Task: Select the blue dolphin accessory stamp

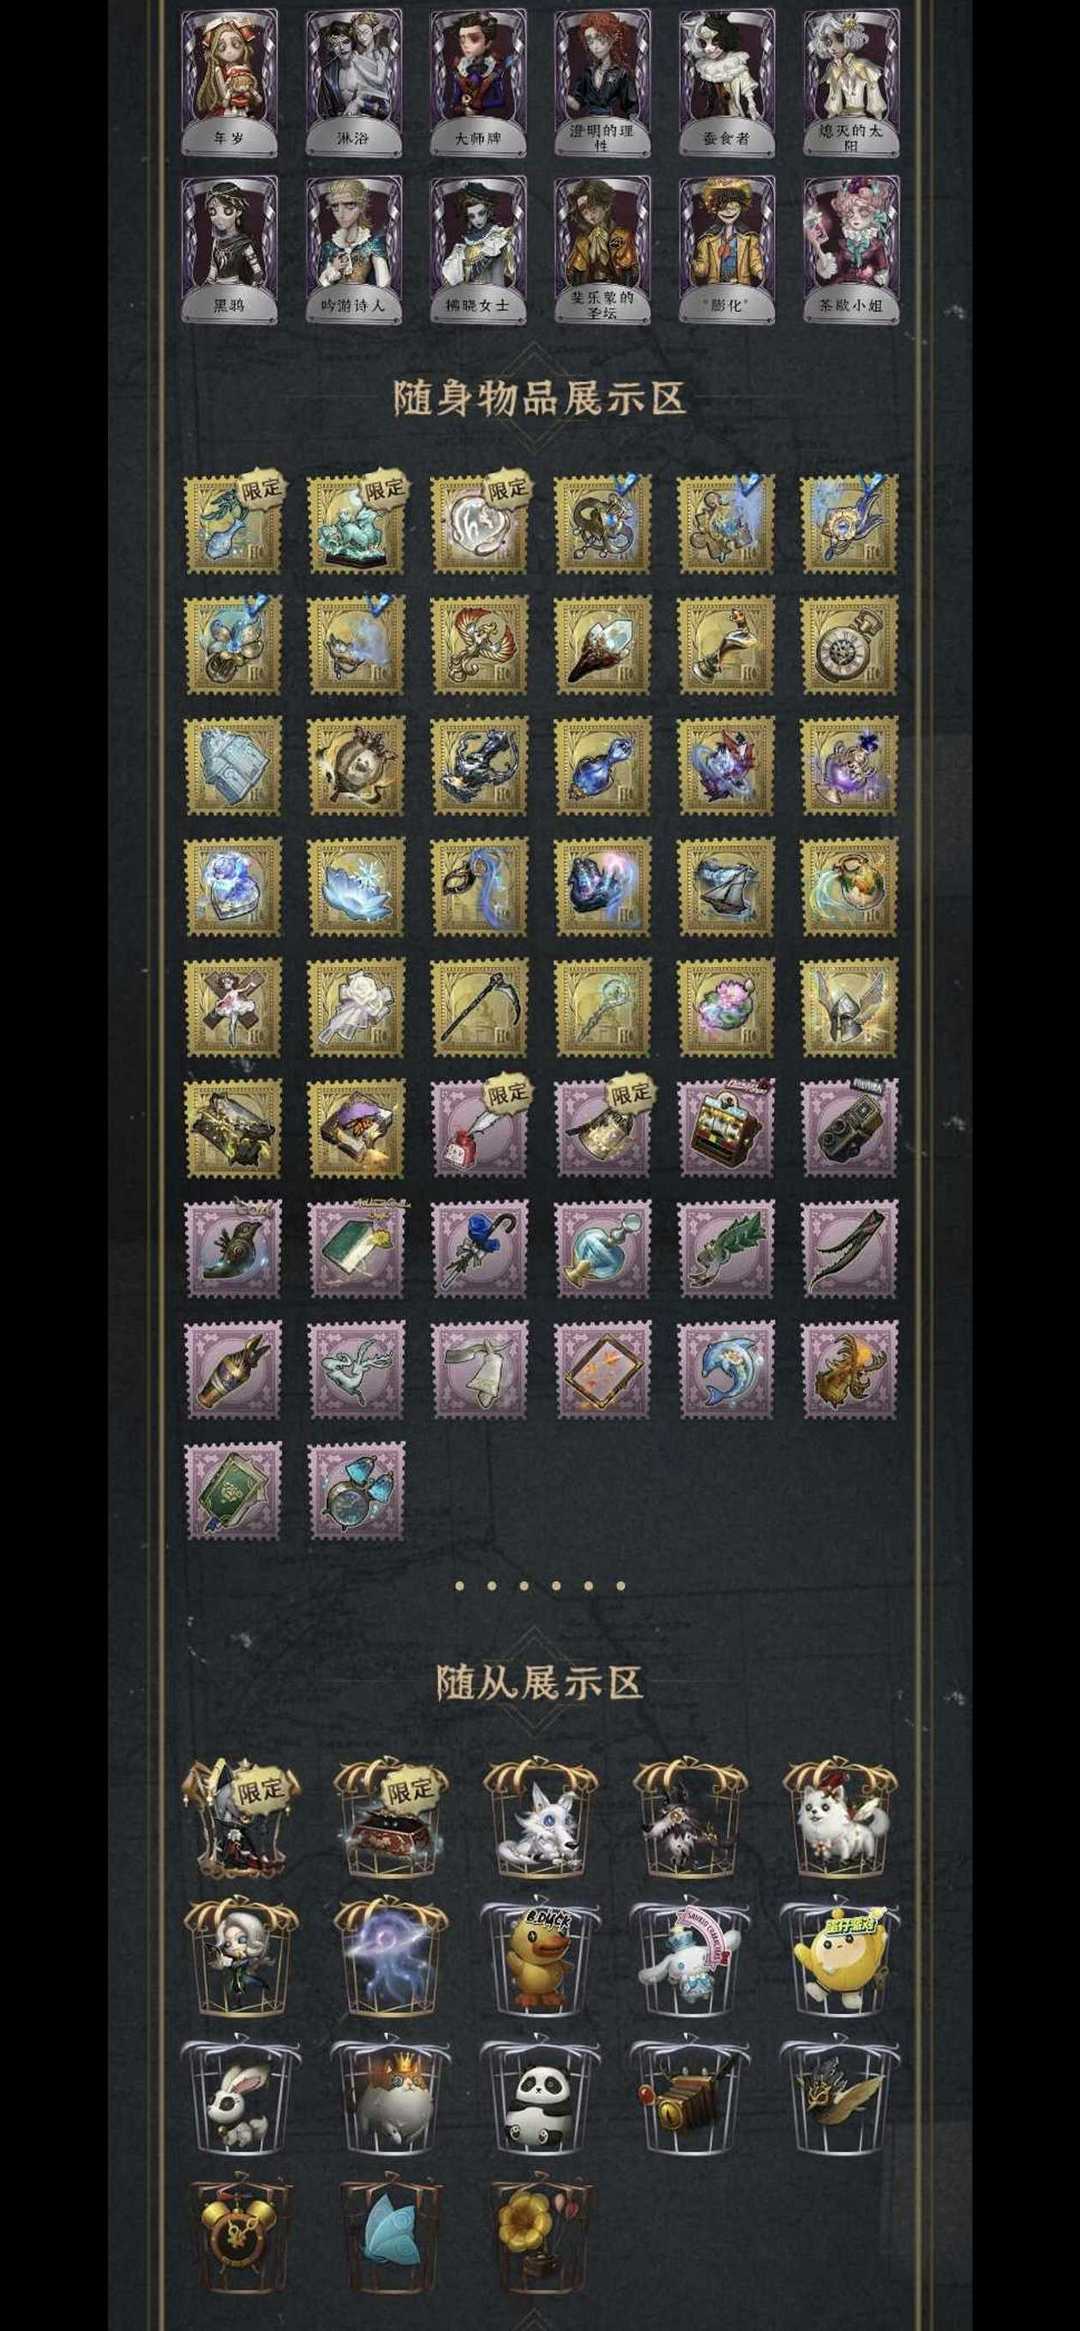Action: [726, 1370]
